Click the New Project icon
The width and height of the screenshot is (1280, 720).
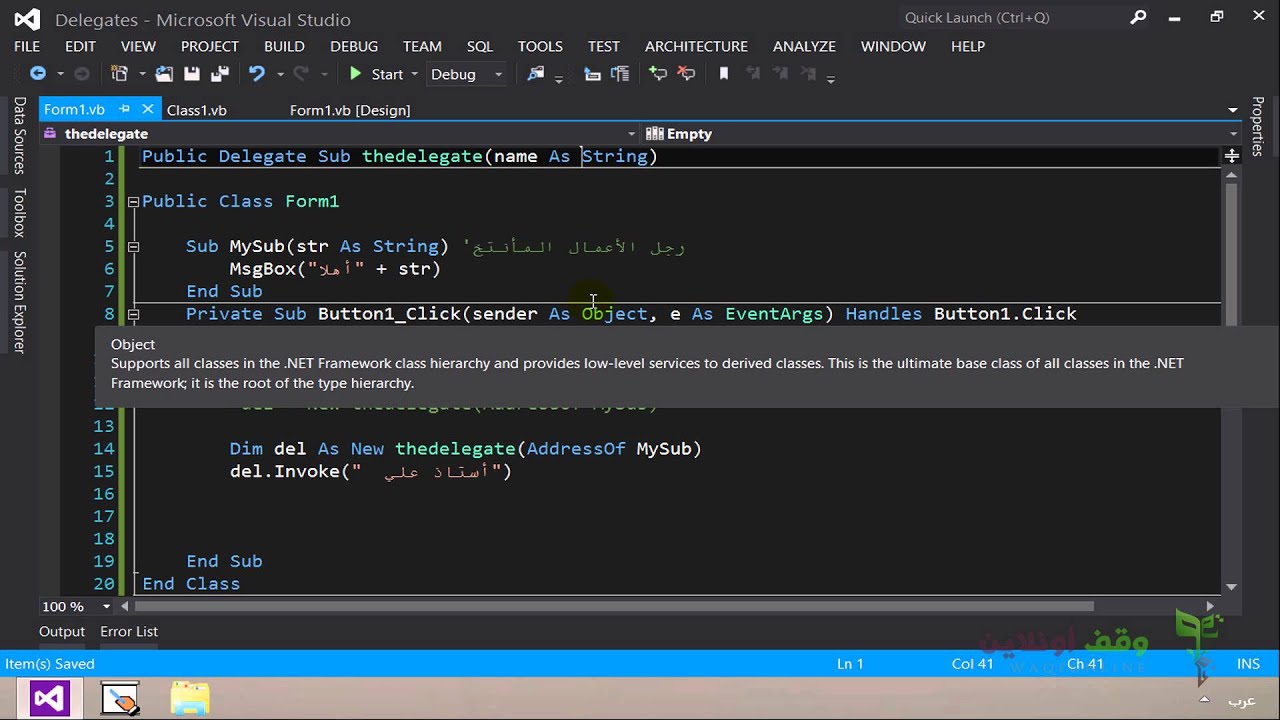120,73
